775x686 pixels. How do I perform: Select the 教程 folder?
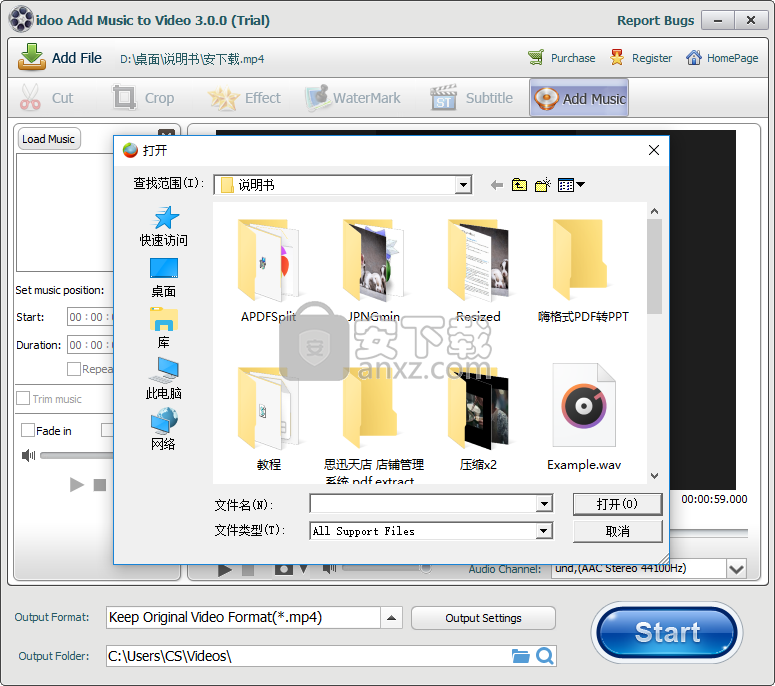(x=268, y=419)
